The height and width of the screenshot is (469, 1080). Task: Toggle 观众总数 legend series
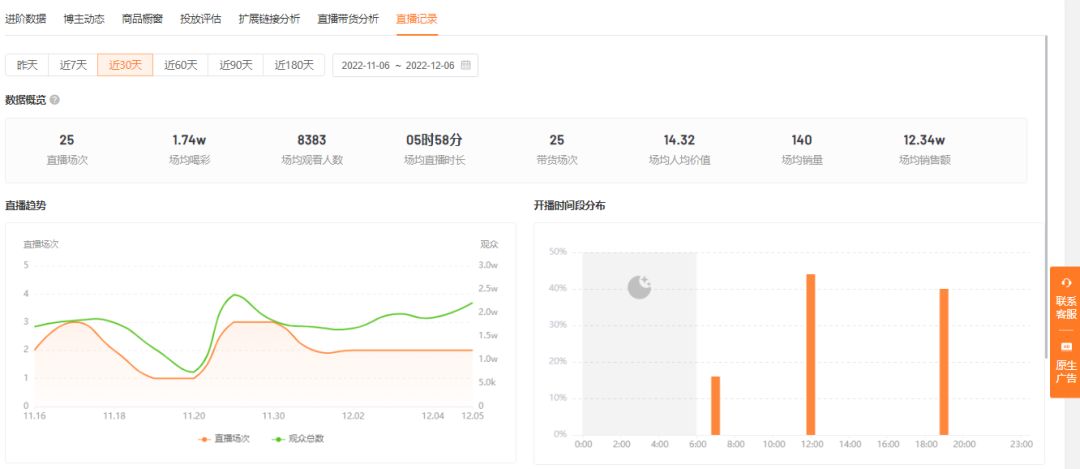299,438
